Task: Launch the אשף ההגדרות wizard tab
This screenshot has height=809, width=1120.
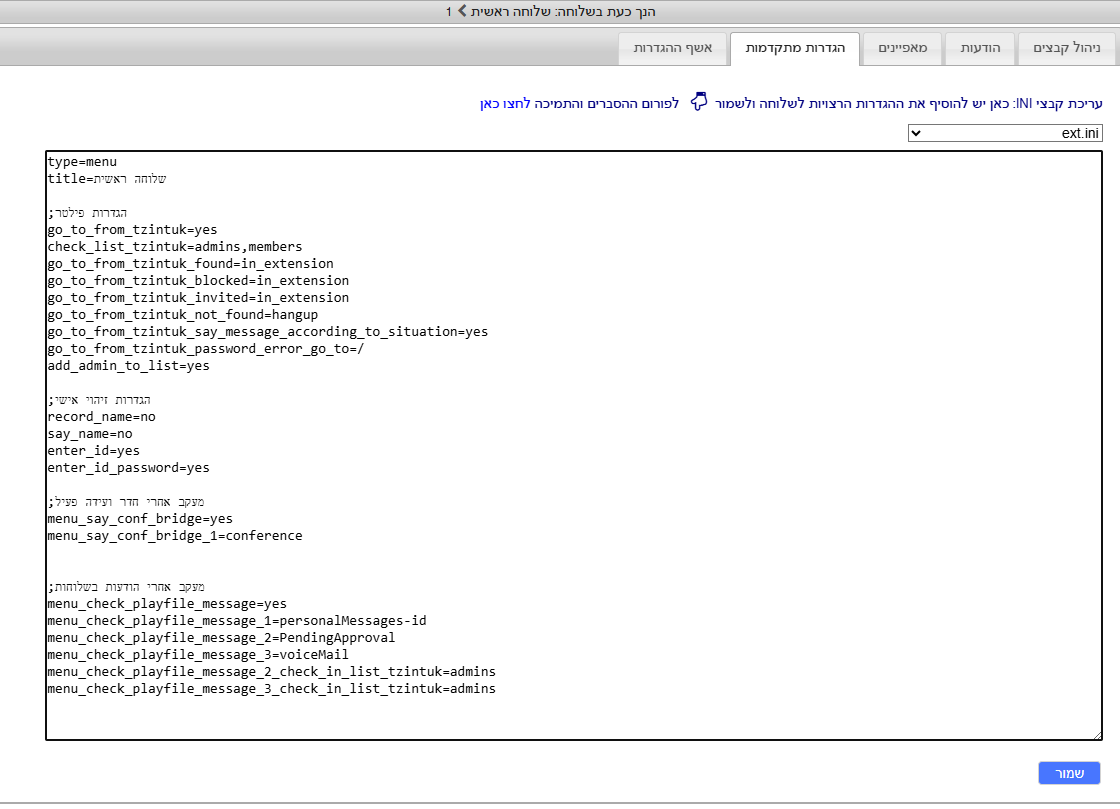Action: 672,47
